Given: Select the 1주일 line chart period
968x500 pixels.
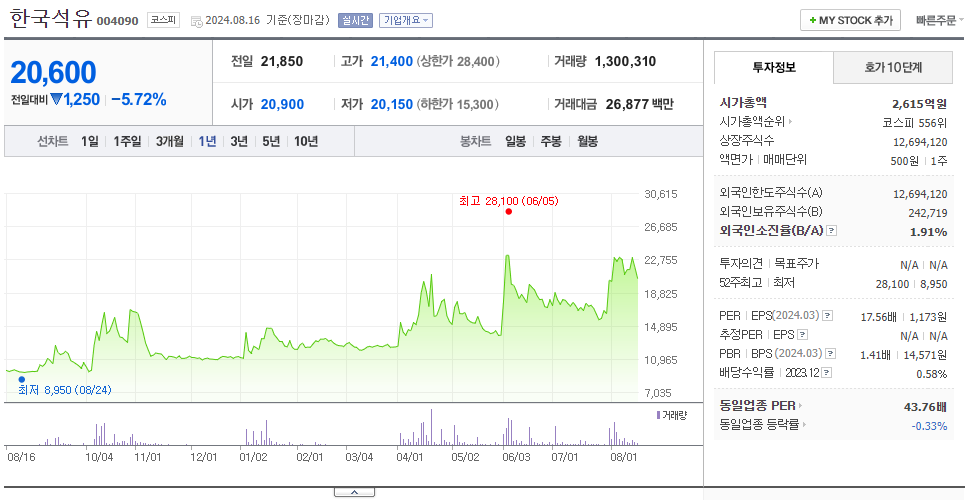Looking at the screenshot, I should click(127, 141).
